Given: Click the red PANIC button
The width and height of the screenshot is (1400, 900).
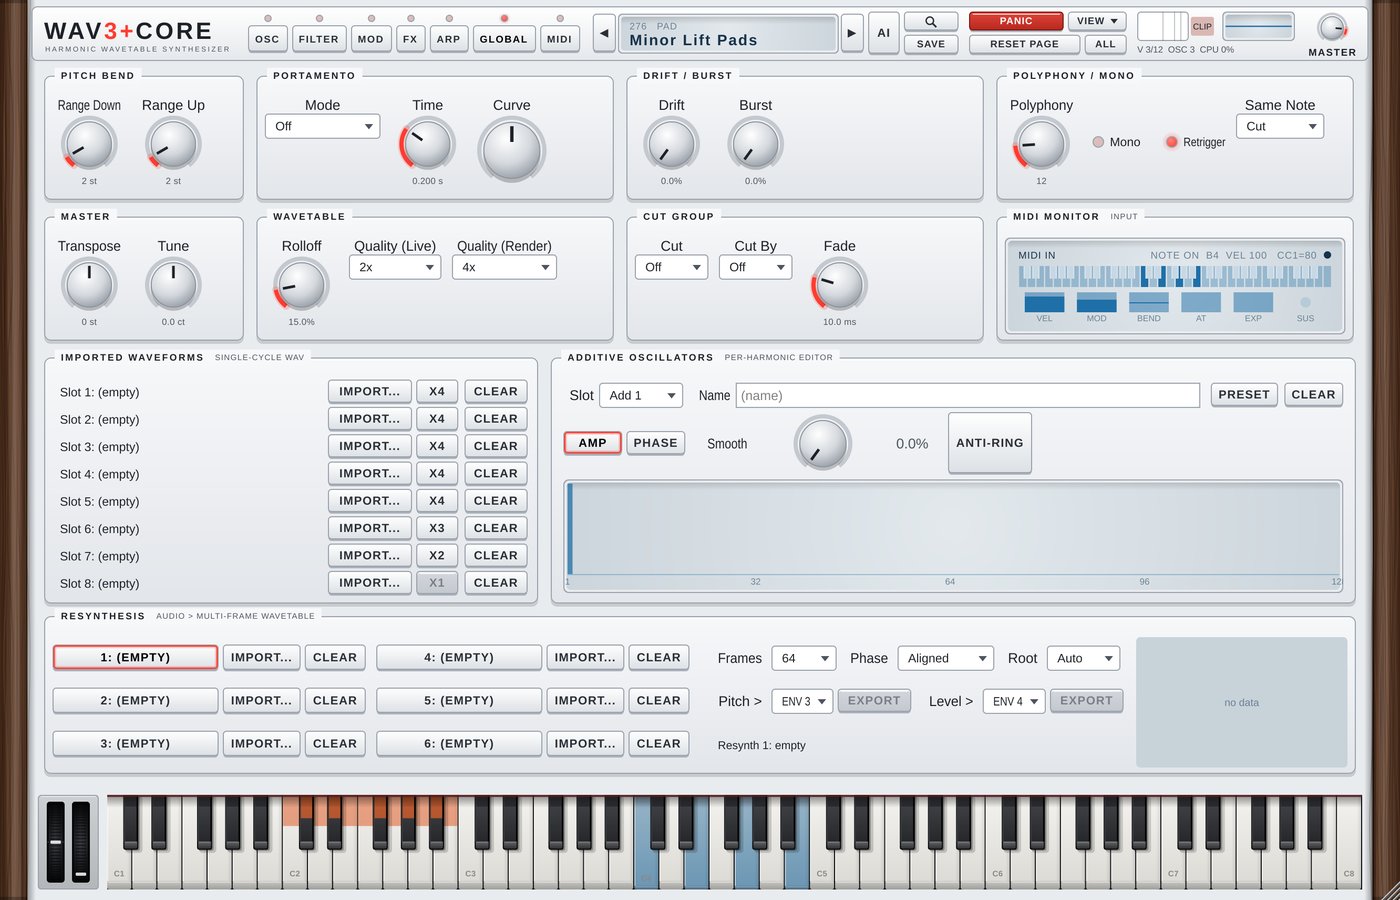Looking at the screenshot, I should tap(1016, 21).
